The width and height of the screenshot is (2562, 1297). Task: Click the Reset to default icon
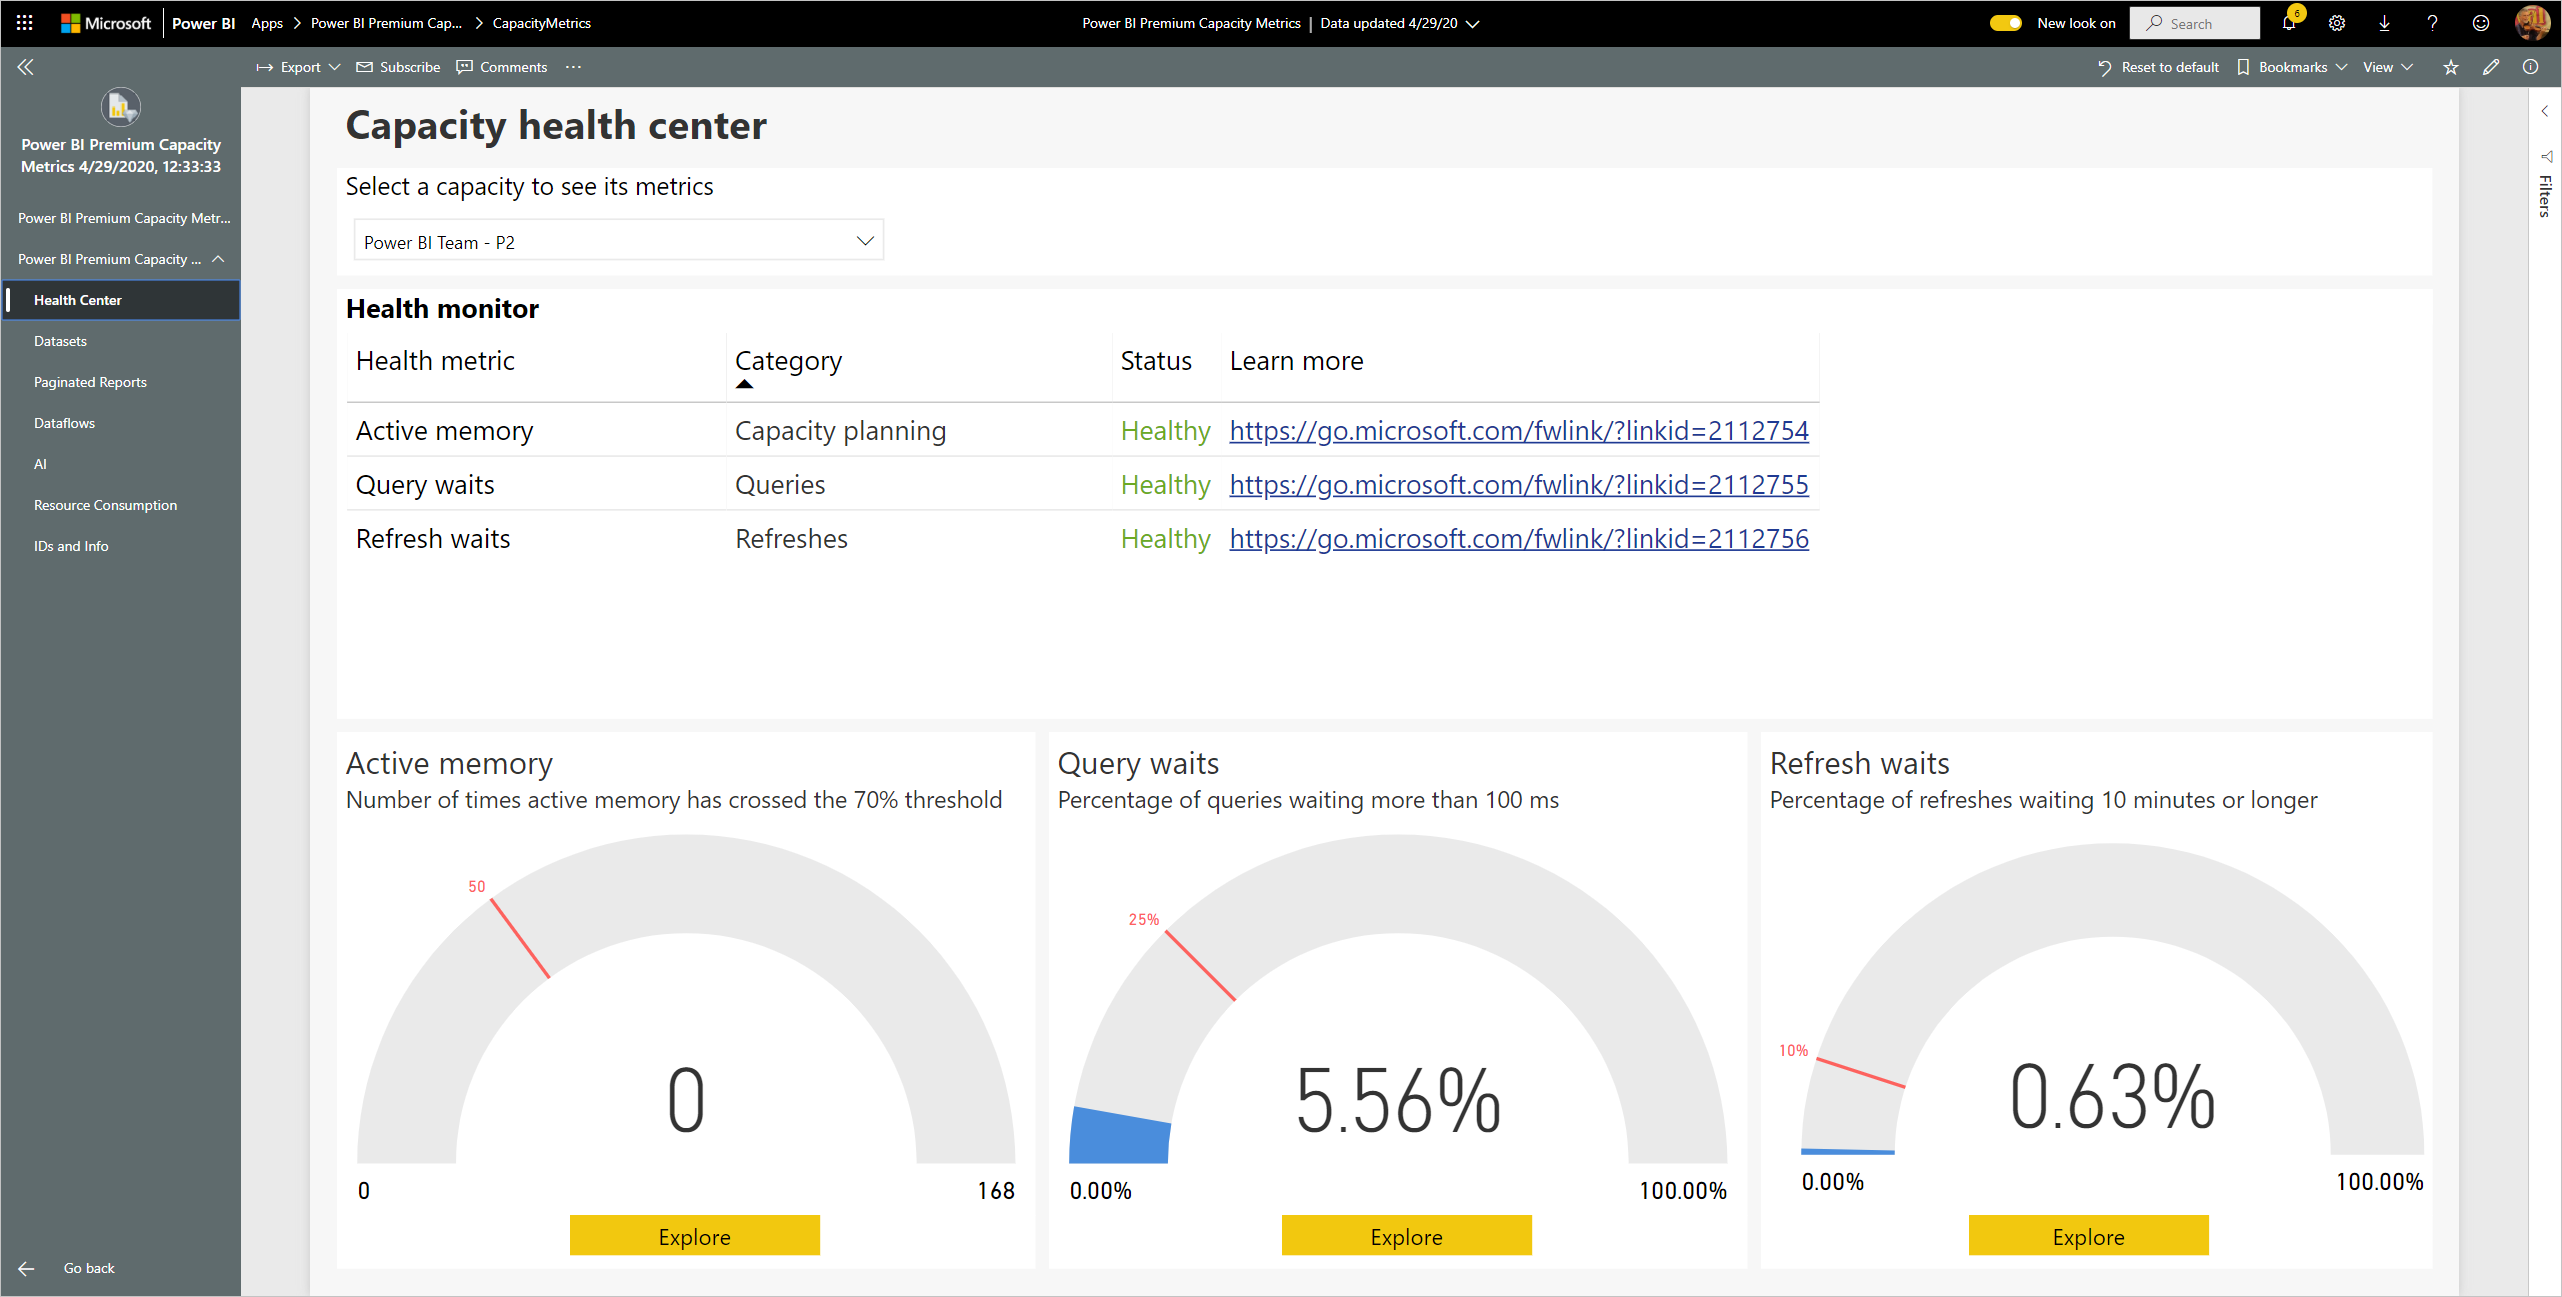coord(2104,66)
